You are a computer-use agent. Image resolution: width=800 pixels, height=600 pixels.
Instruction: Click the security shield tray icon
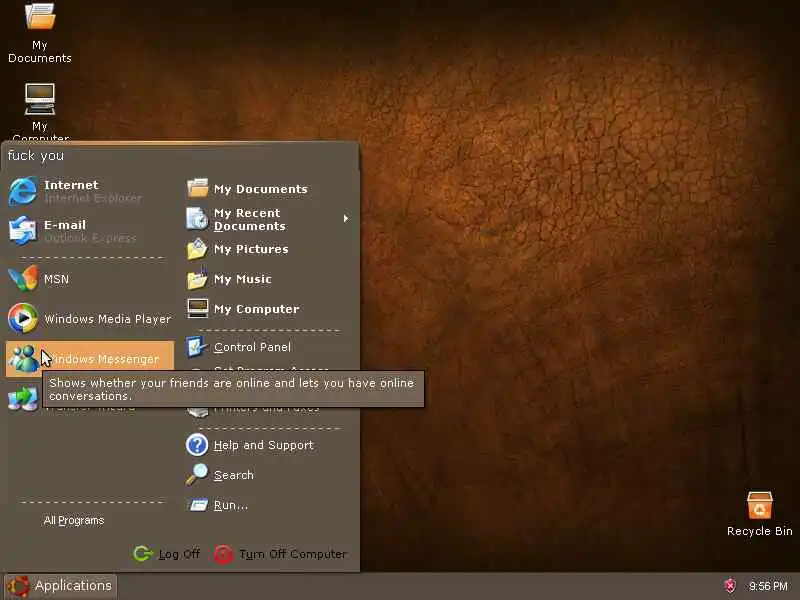(x=730, y=586)
